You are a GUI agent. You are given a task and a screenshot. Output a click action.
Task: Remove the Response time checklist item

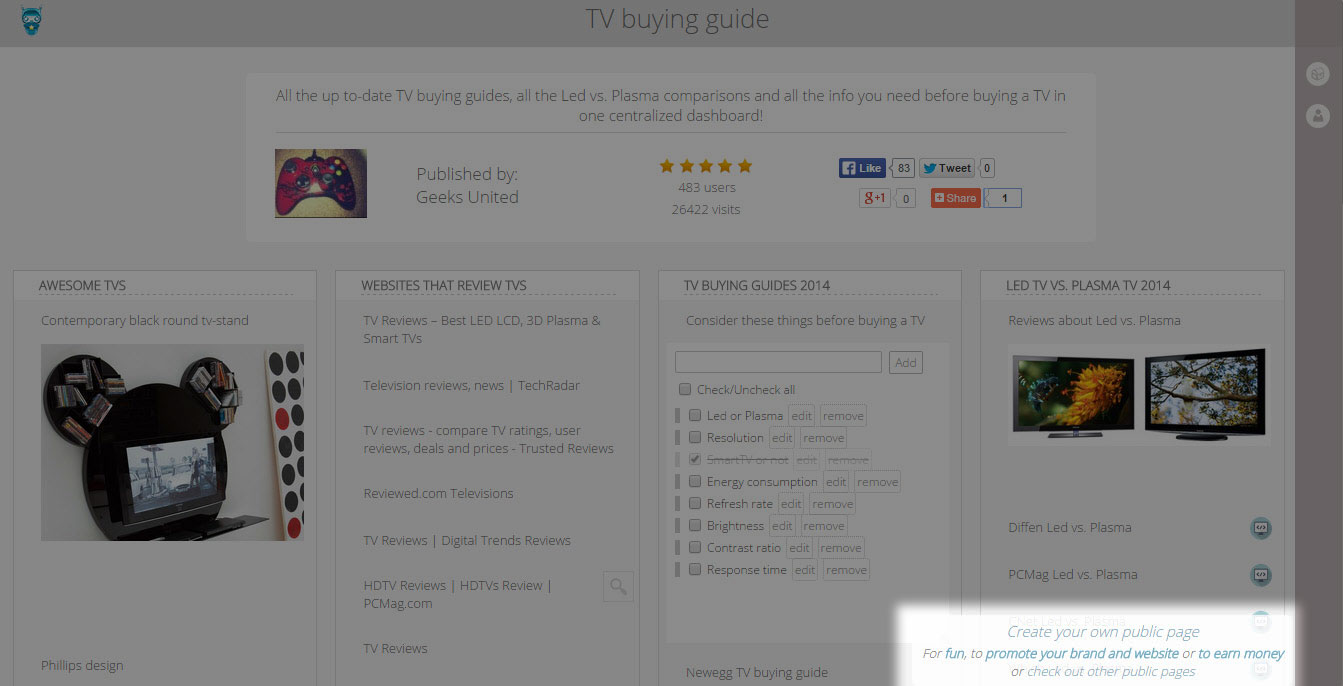[x=846, y=570]
